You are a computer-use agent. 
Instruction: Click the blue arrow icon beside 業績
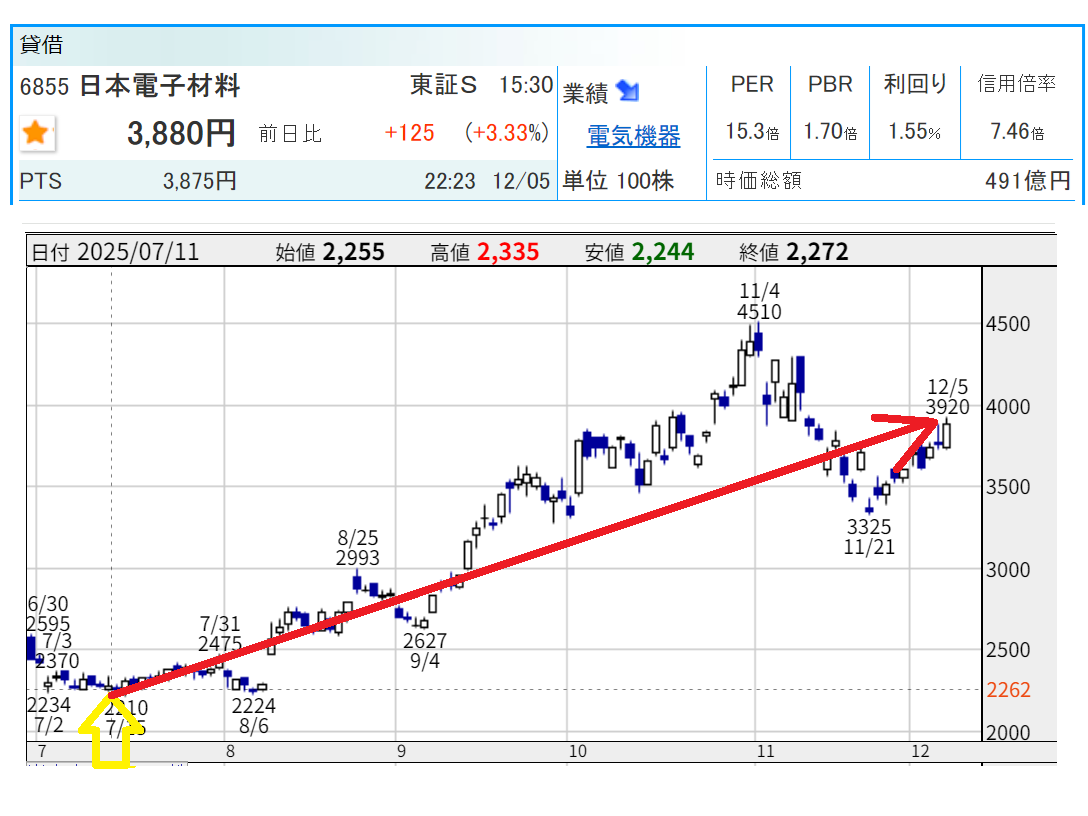pos(628,92)
